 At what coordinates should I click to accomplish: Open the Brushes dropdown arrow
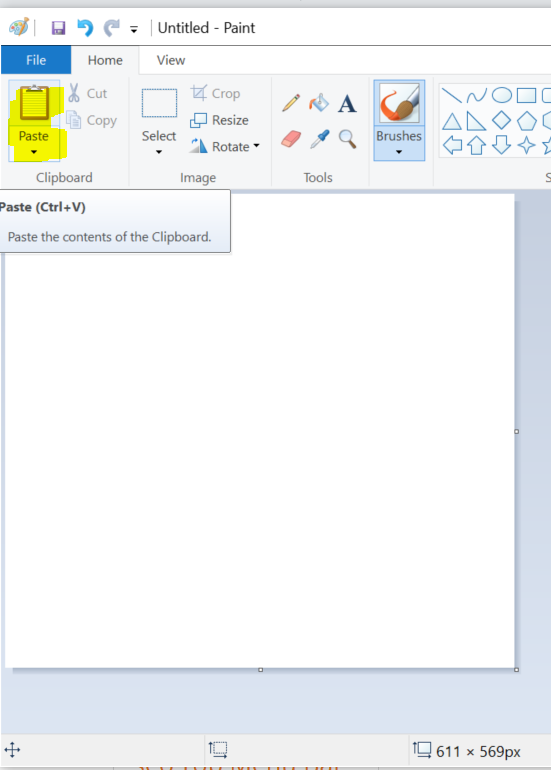pyautogui.click(x=399, y=152)
